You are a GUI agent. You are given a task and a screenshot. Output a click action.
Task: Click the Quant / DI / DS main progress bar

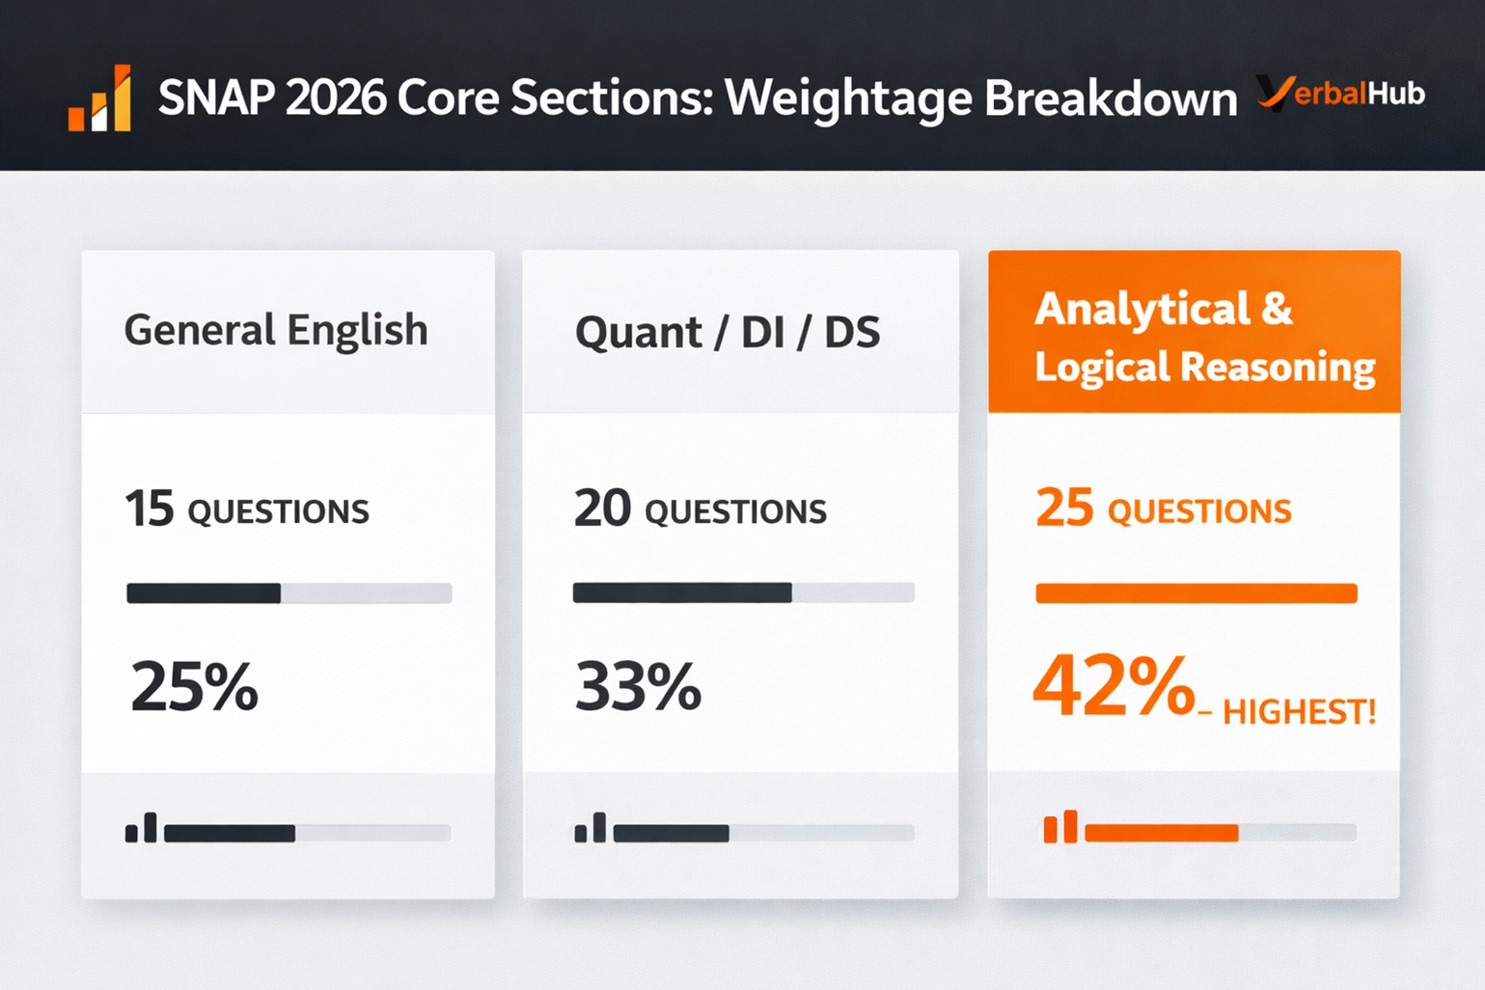point(743,593)
